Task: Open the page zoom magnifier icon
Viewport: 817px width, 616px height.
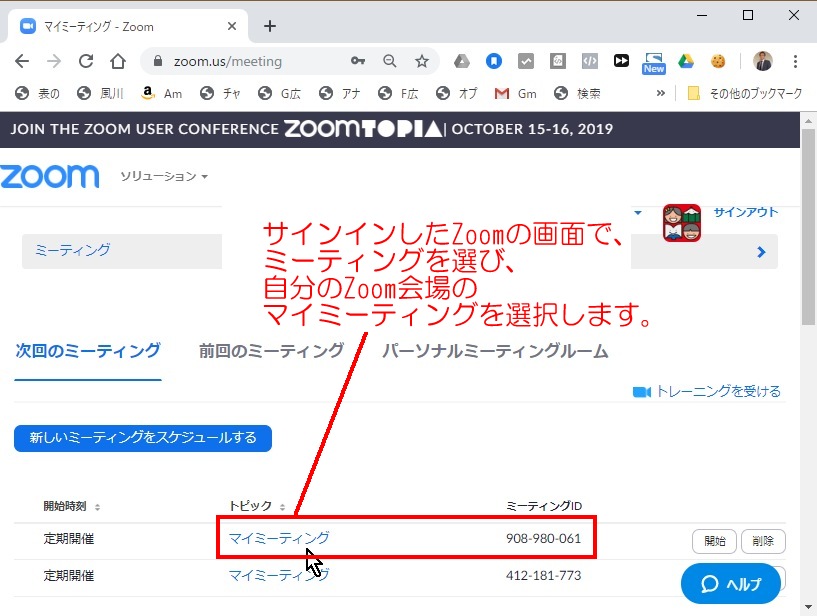Action: point(390,61)
